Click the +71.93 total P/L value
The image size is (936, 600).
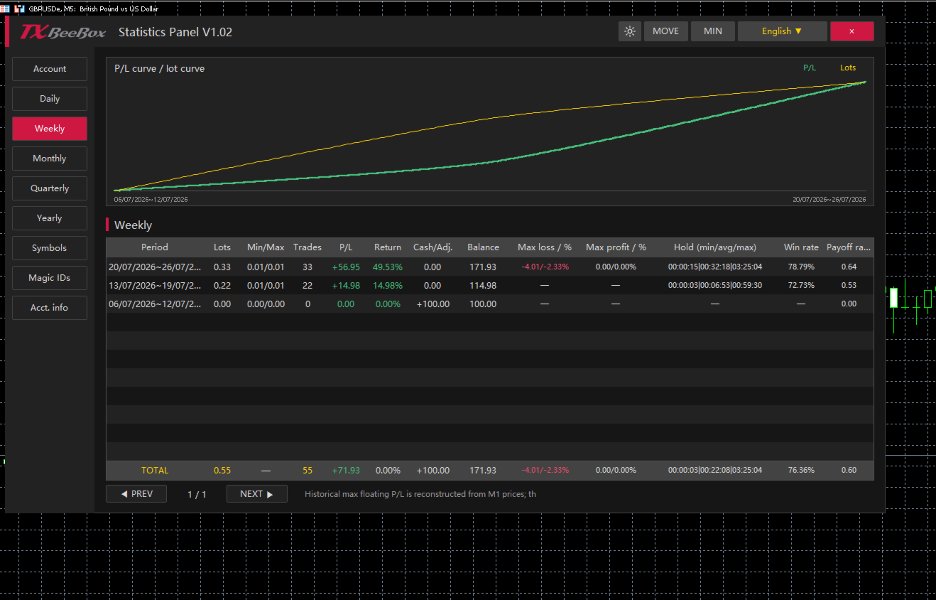click(x=346, y=470)
